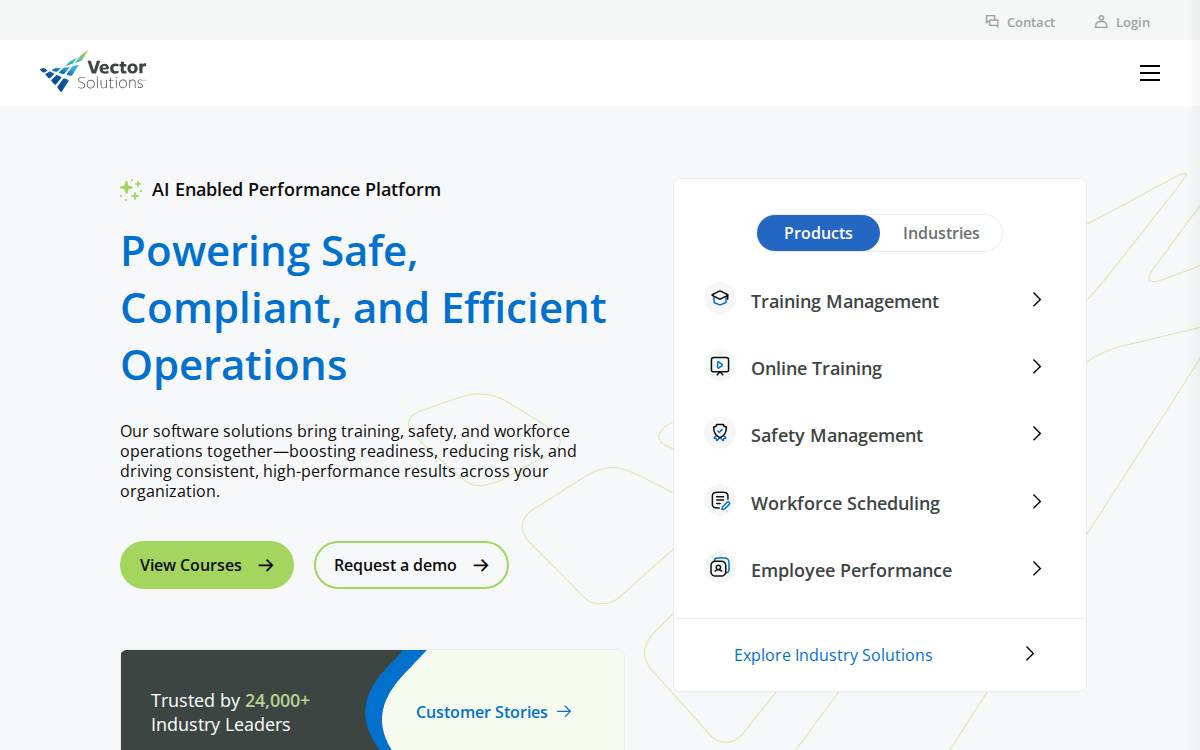Click the Employee Performance badge icon
Screen dimensions: 1200x750
coord(720,568)
